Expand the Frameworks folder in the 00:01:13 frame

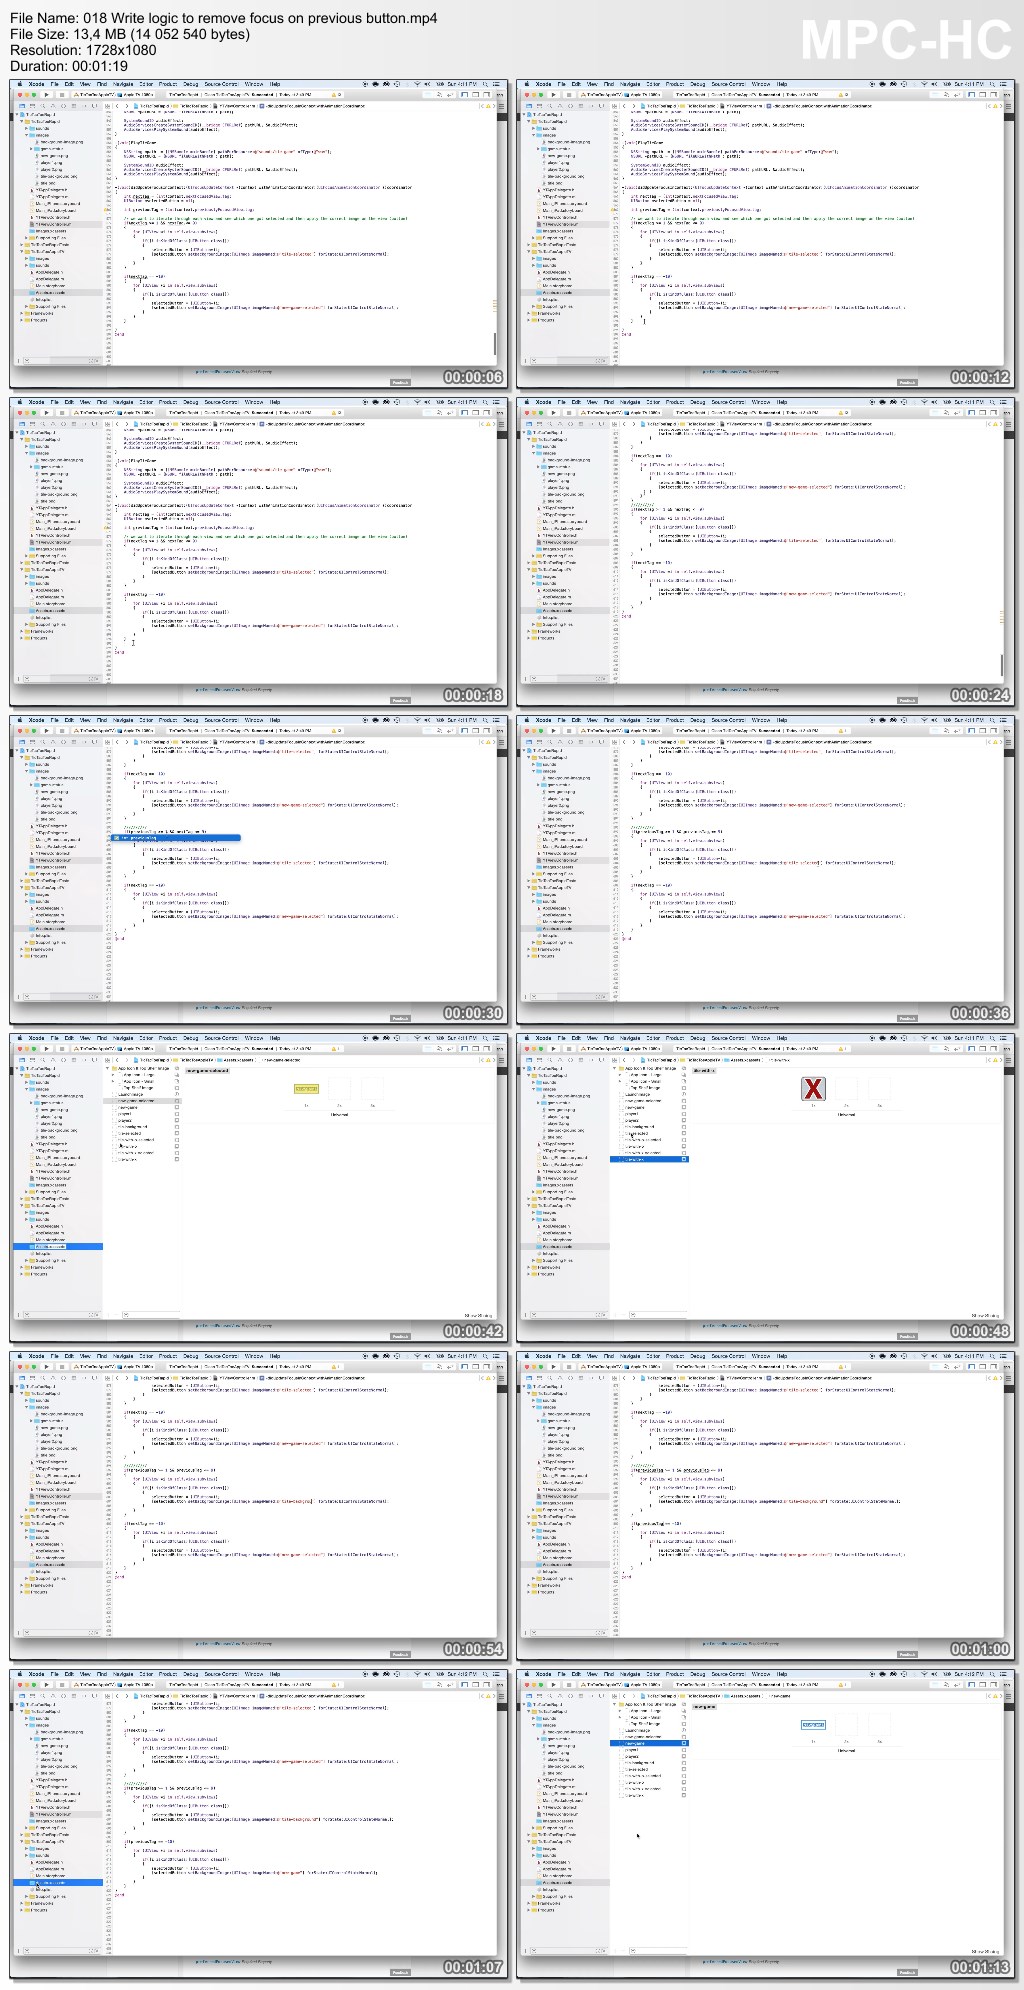click(x=529, y=1903)
